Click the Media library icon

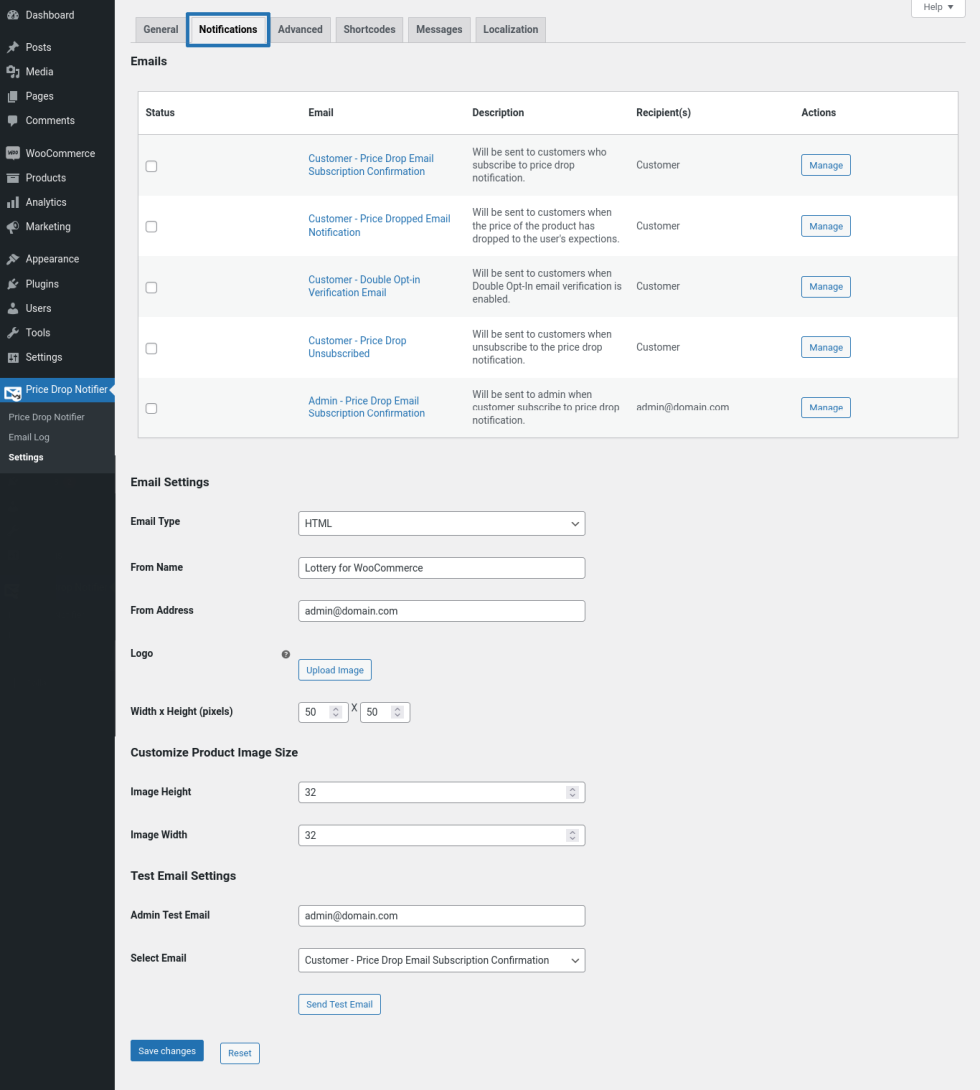pyautogui.click(x=13, y=72)
